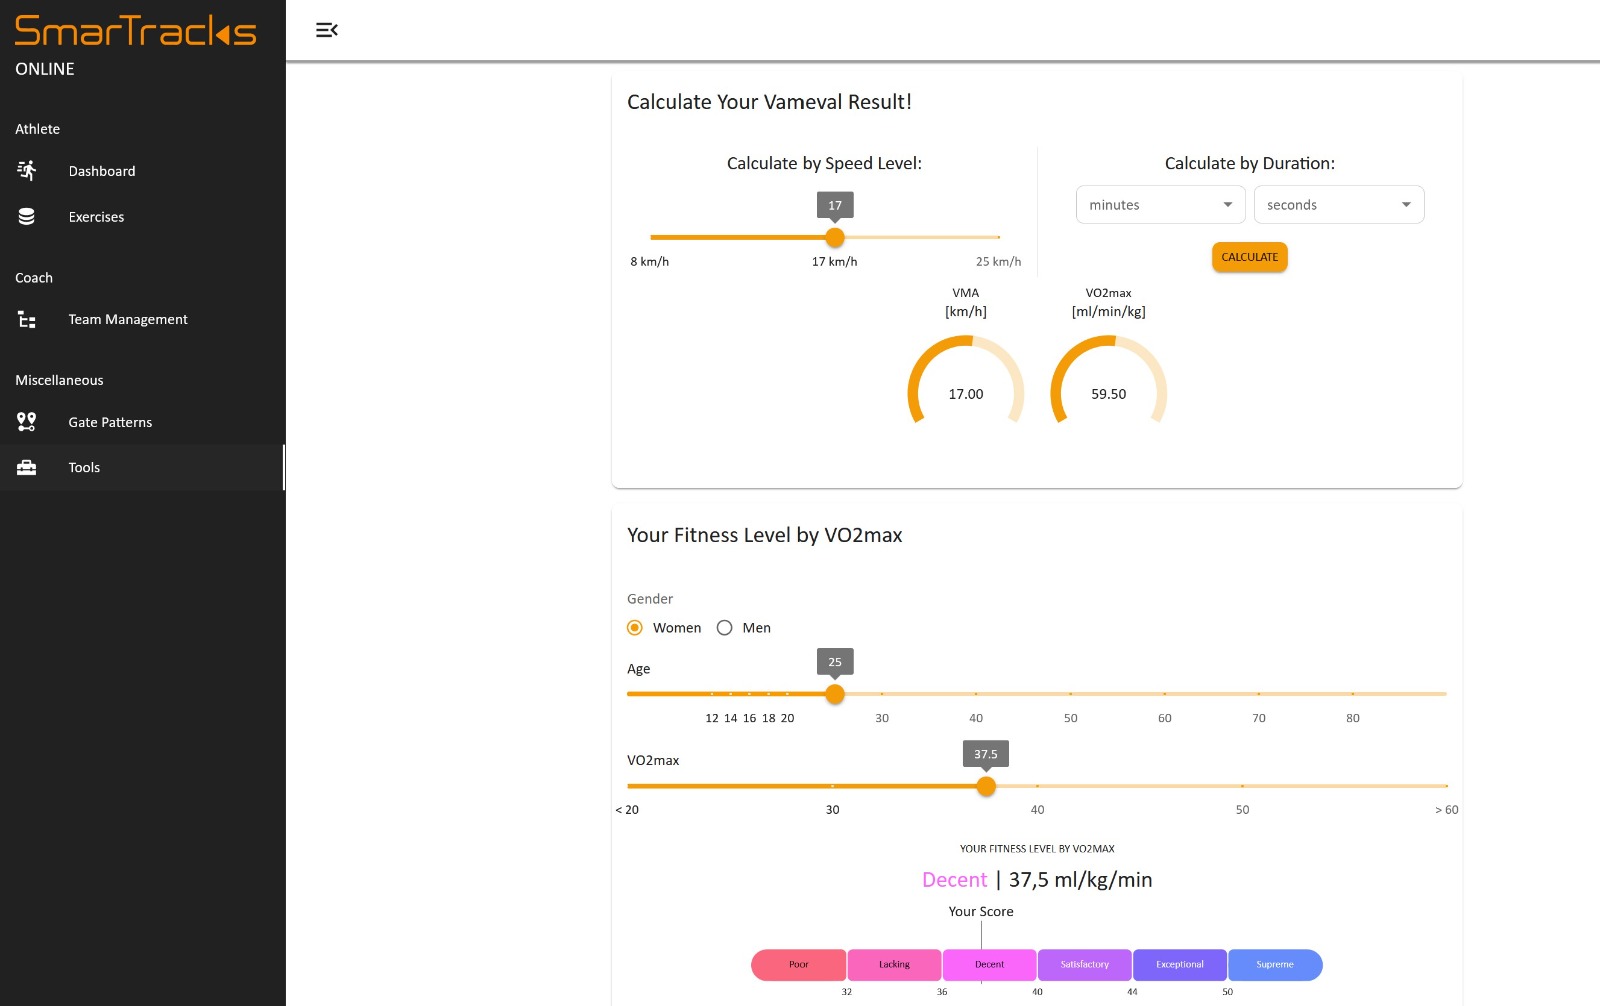Click the running athlete Dashboard icon
The image size is (1600, 1006).
point(27,171)
